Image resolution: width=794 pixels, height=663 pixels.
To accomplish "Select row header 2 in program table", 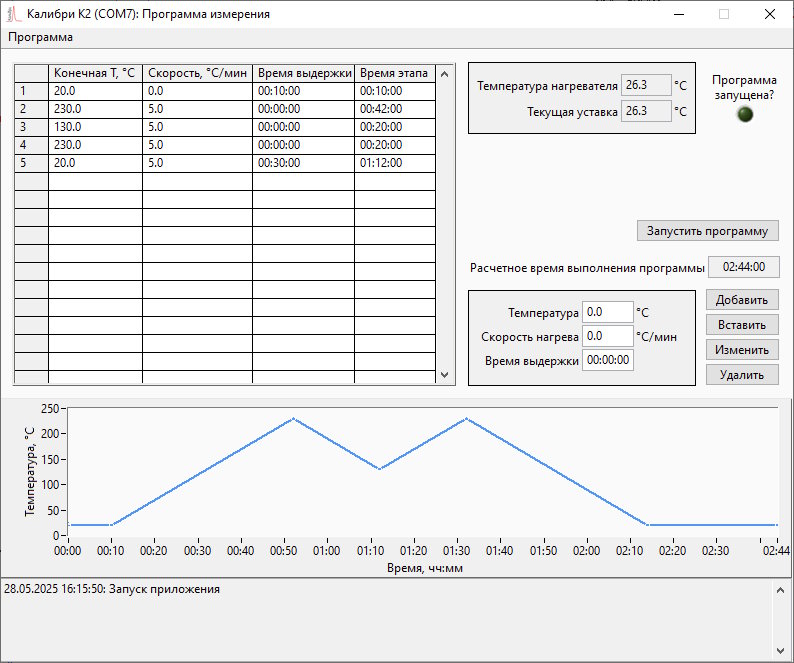I will tap(31, 109).
